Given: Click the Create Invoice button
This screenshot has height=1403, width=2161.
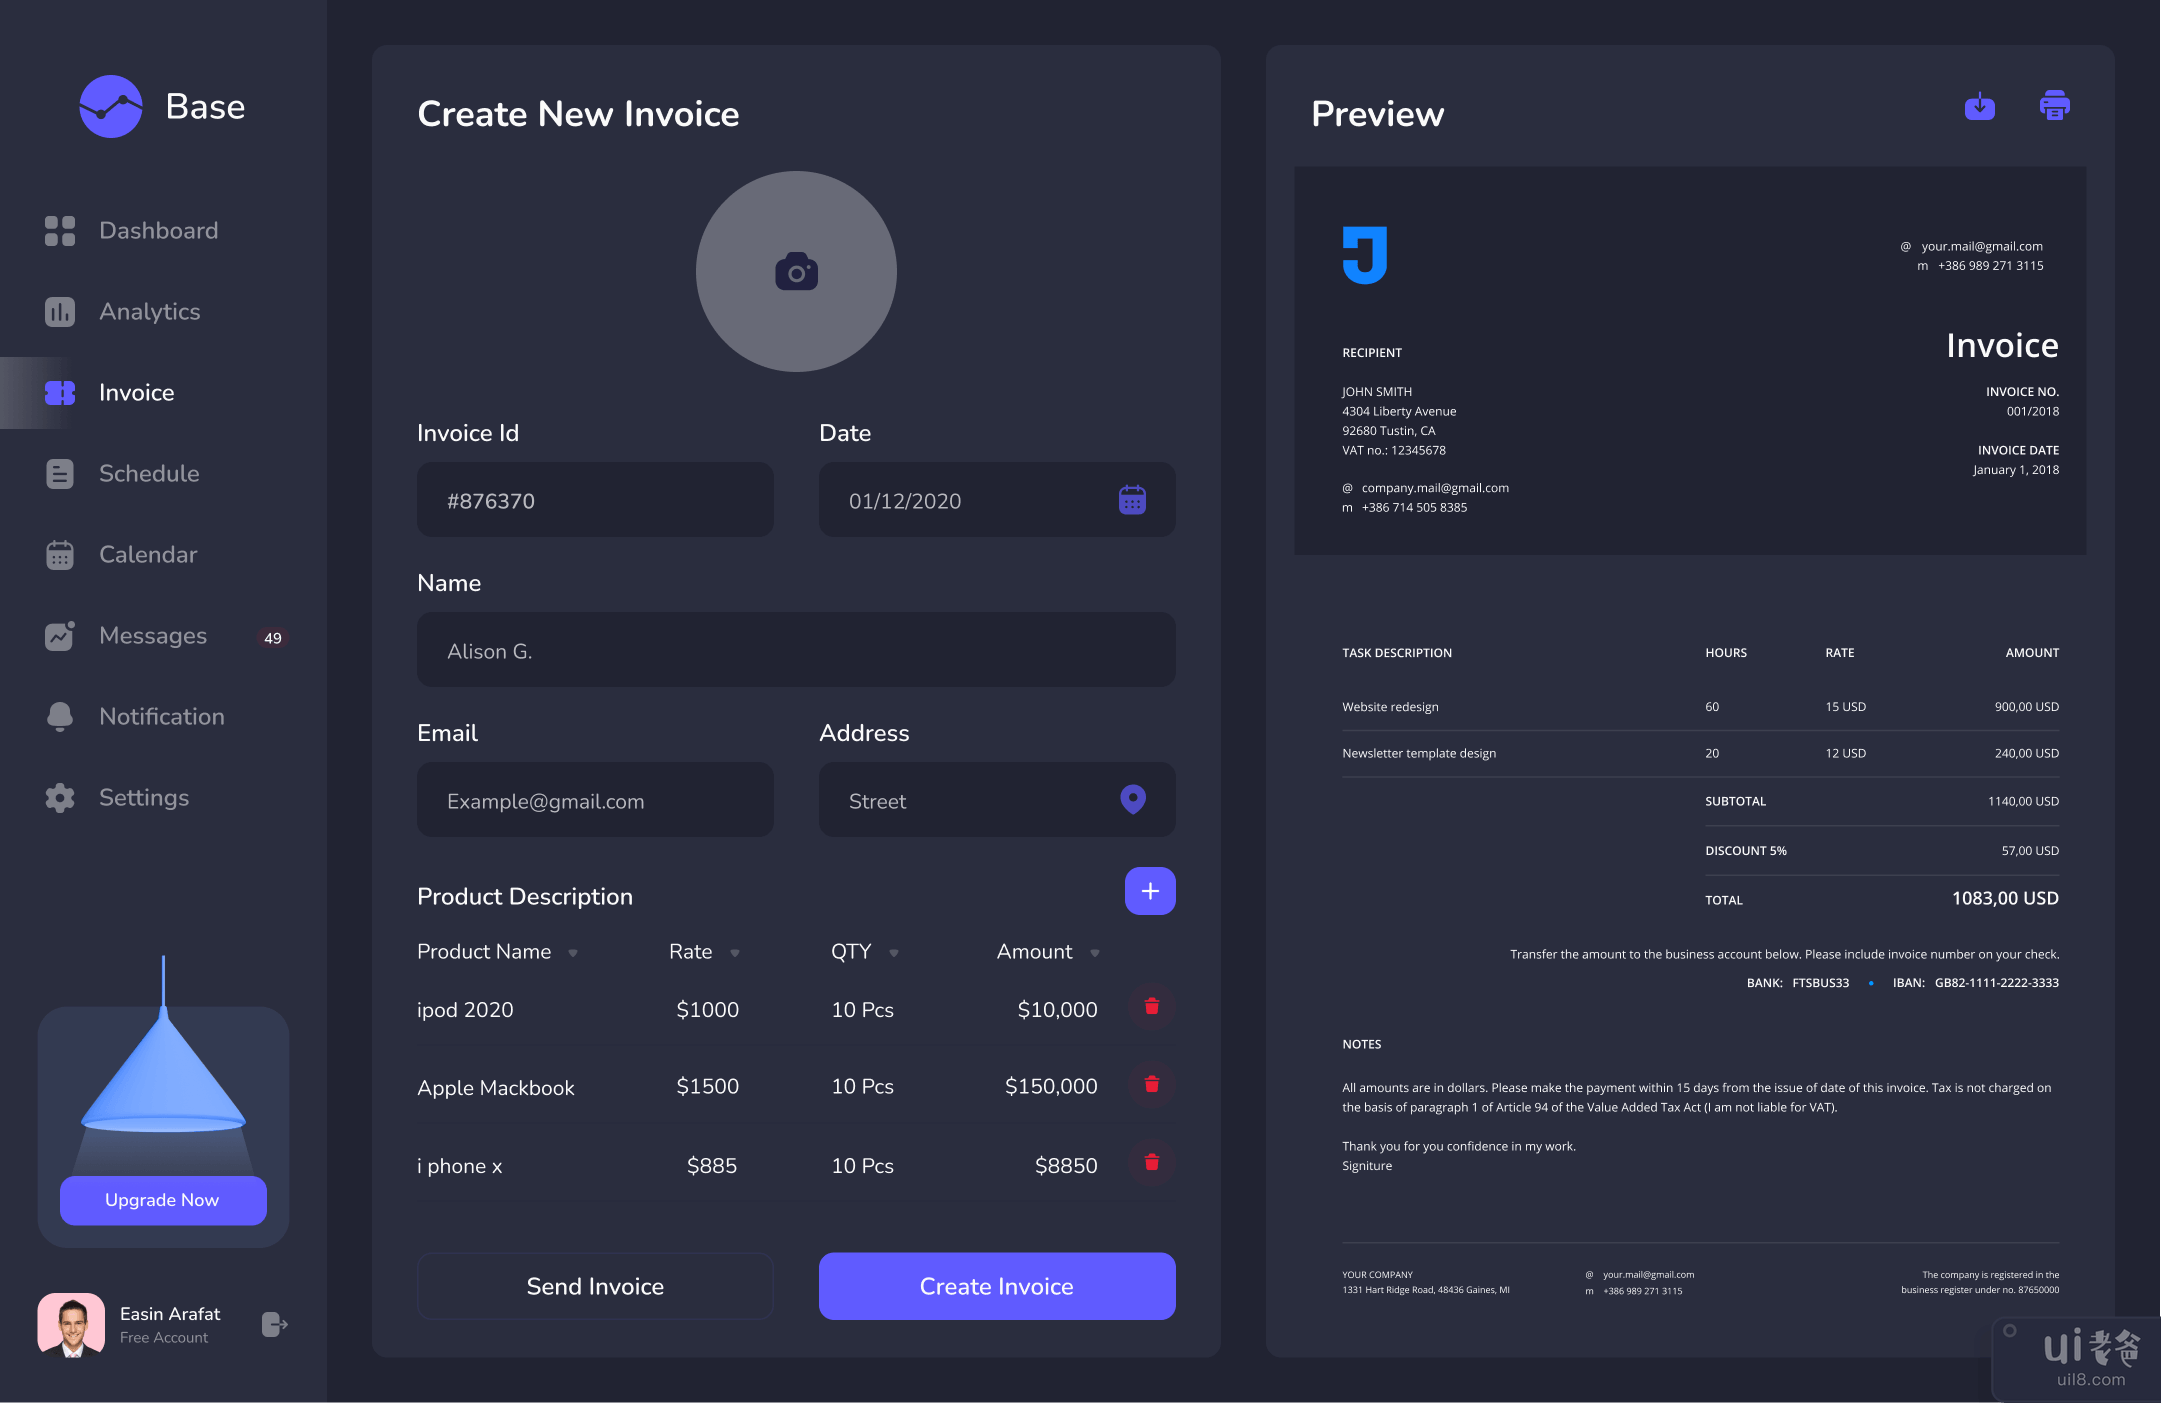Looking at the screenshot, I should tap(996, 1286).
